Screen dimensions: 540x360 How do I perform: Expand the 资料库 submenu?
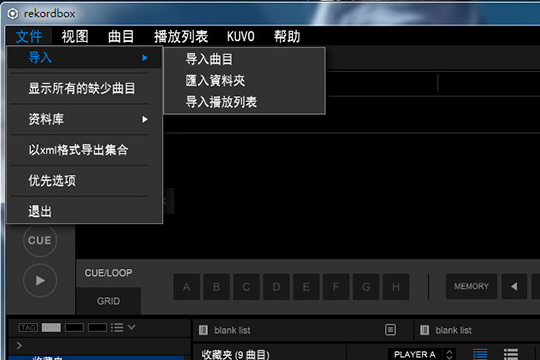84,119
